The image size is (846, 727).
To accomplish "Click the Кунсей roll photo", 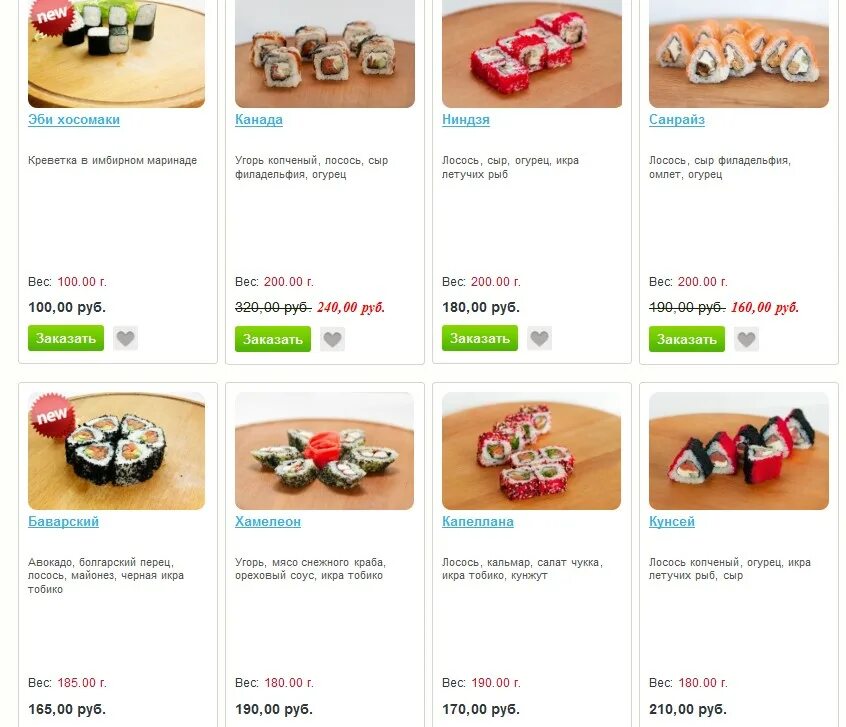I will coord(739,451).
